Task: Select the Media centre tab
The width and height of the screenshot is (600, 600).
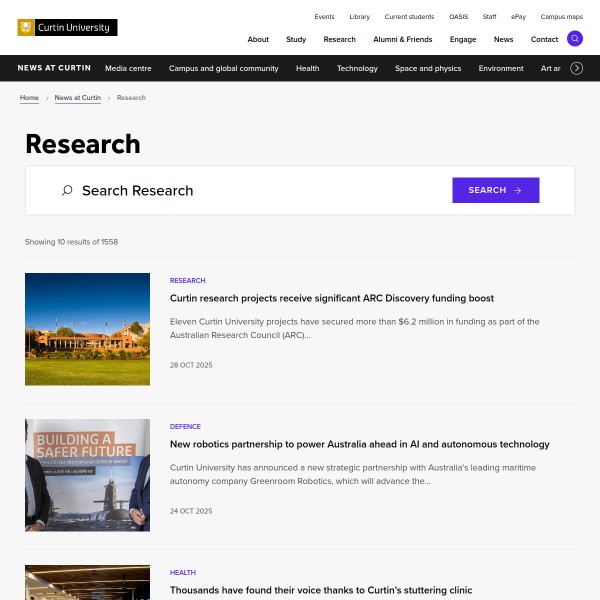Action: click(128, 68)
